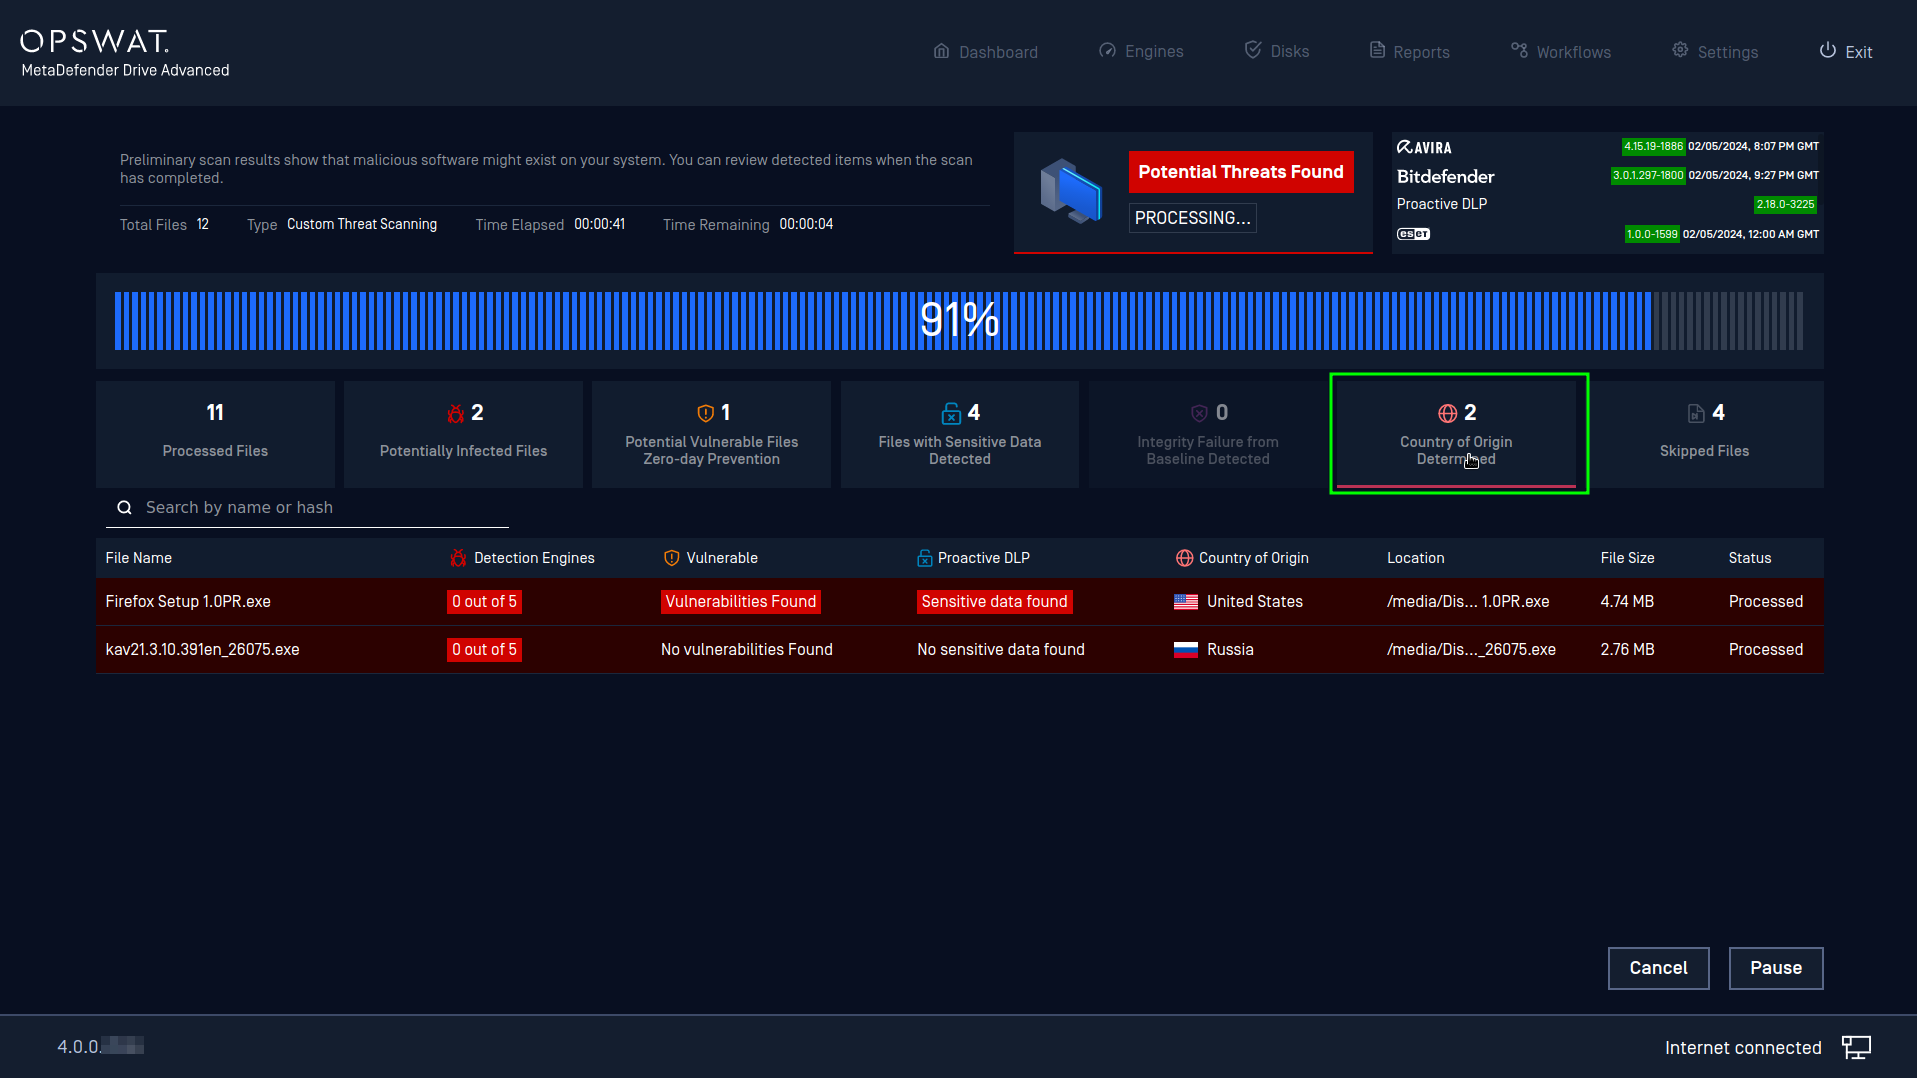
Task: Open the Workflows menu
Action: (1561, 52)
